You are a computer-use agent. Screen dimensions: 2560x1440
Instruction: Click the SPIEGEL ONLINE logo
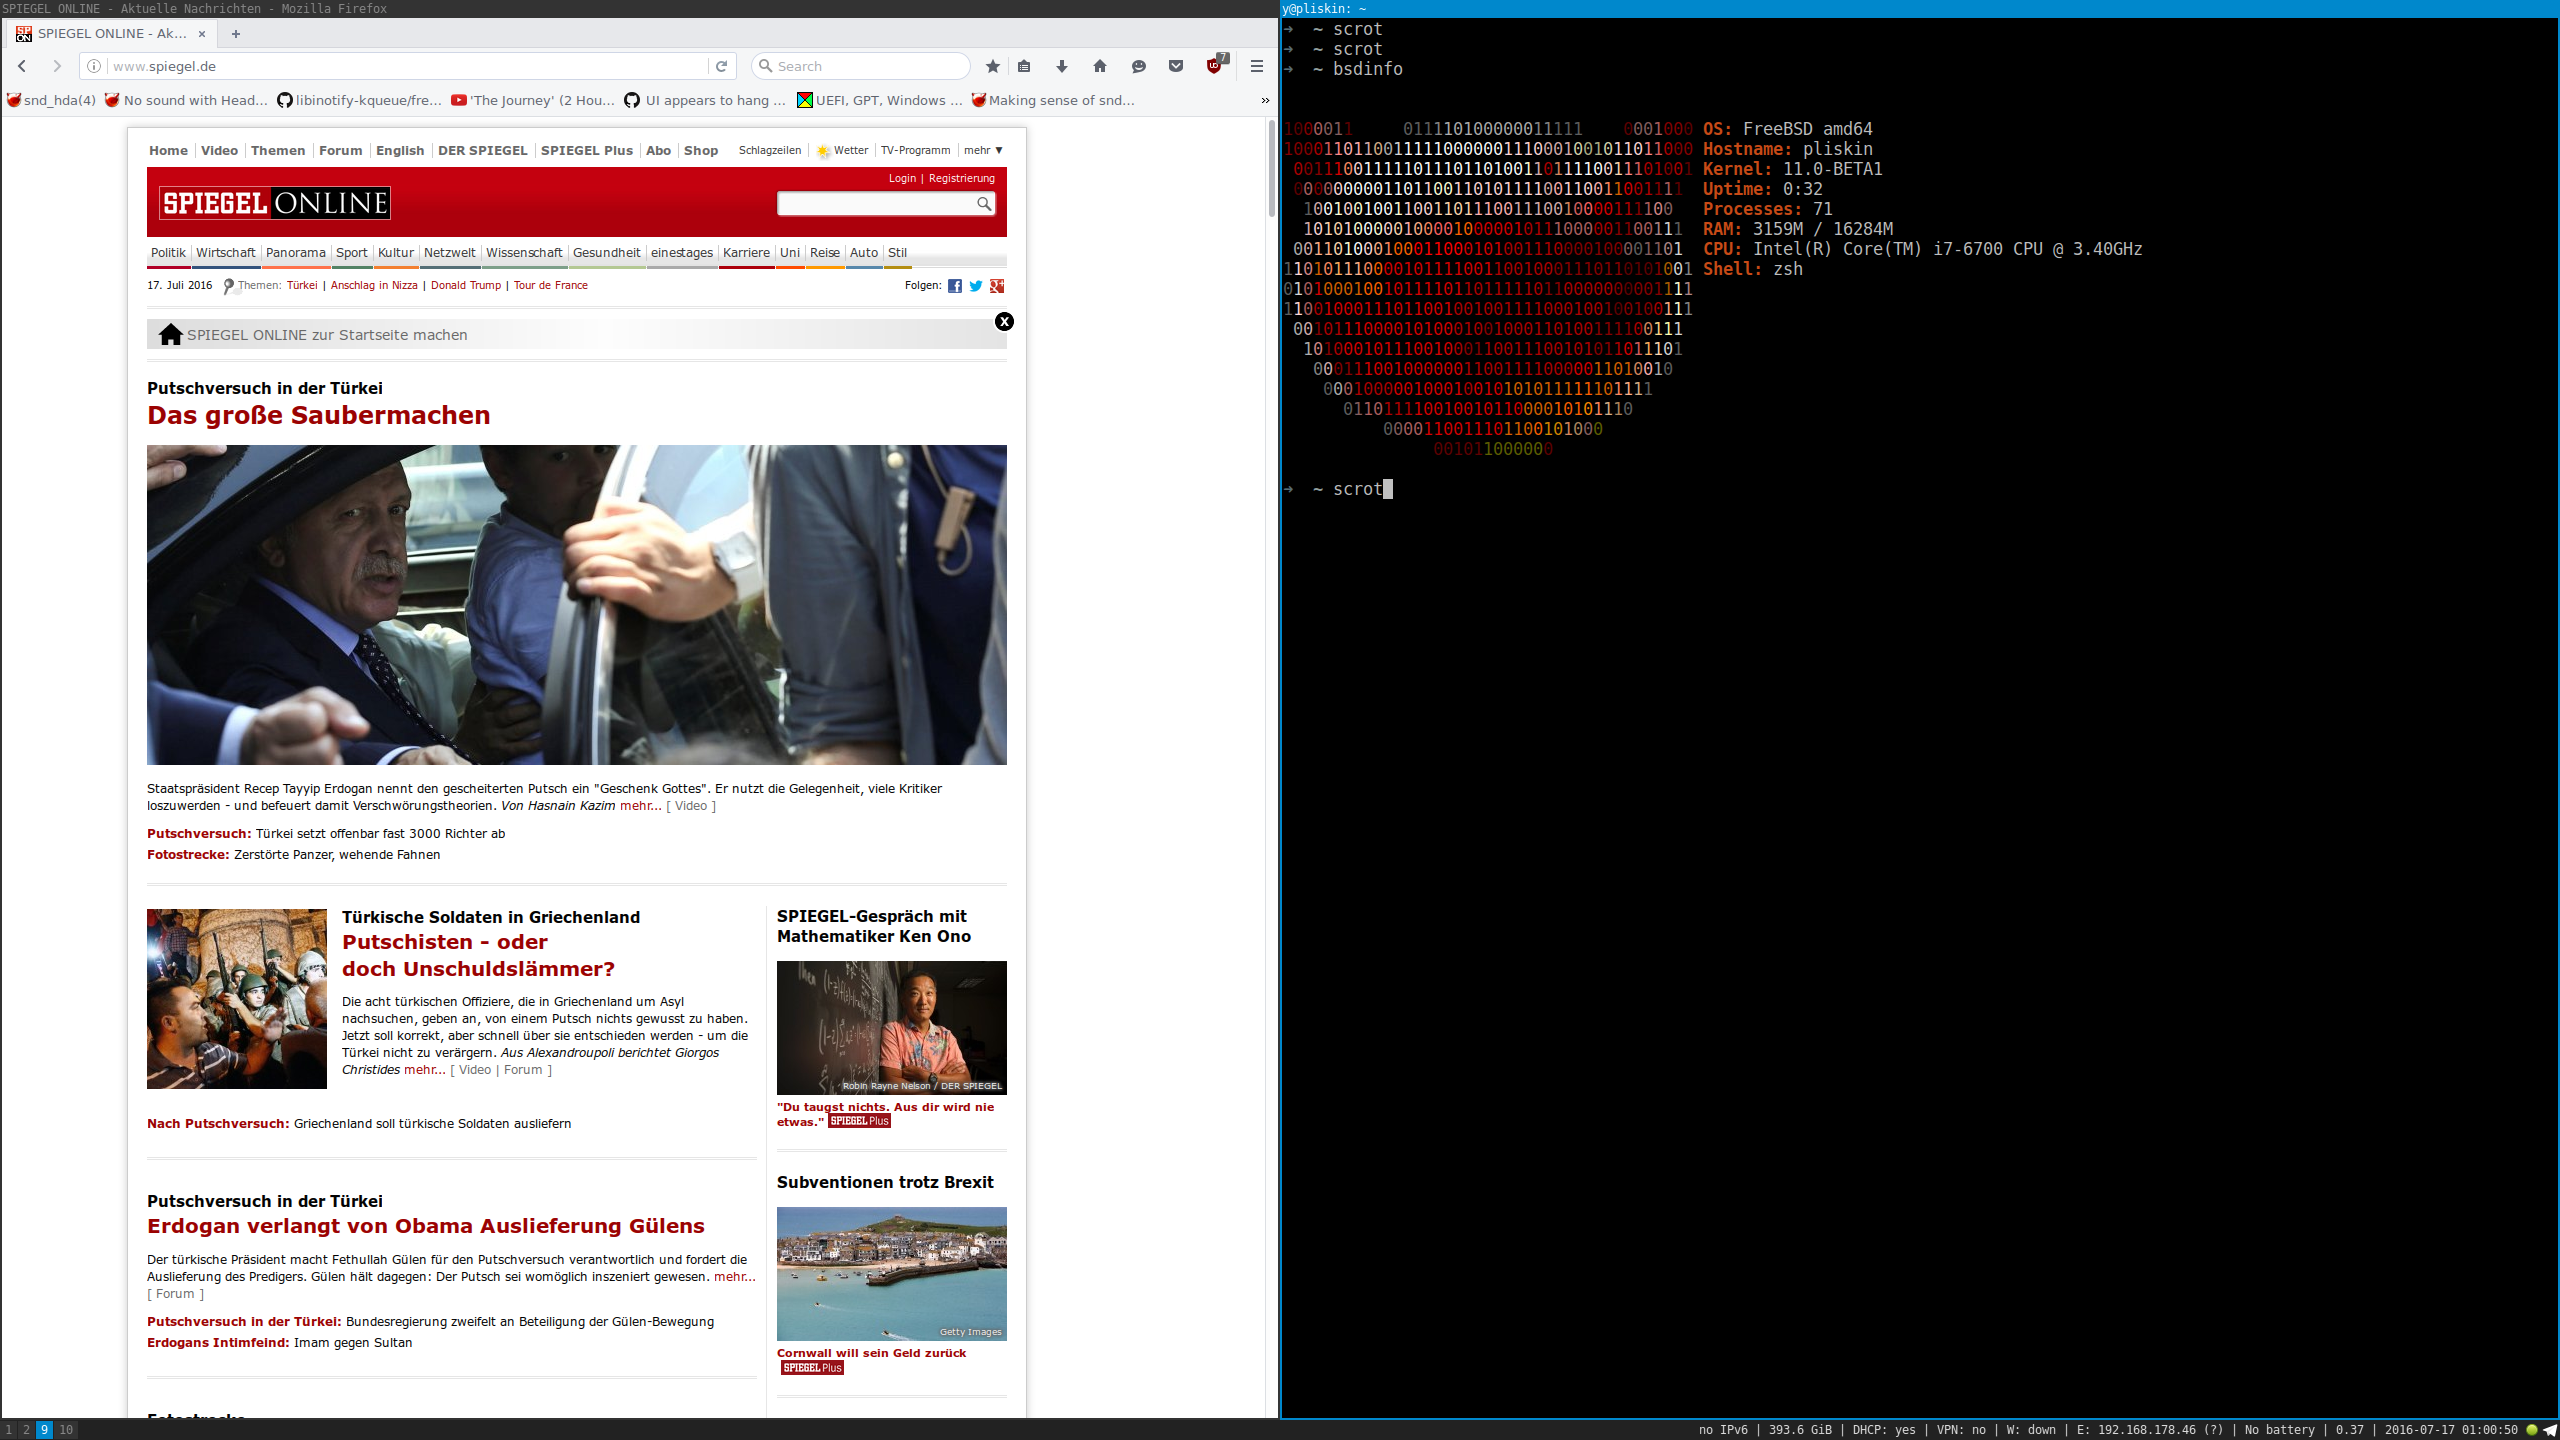(x=275, y=203)
